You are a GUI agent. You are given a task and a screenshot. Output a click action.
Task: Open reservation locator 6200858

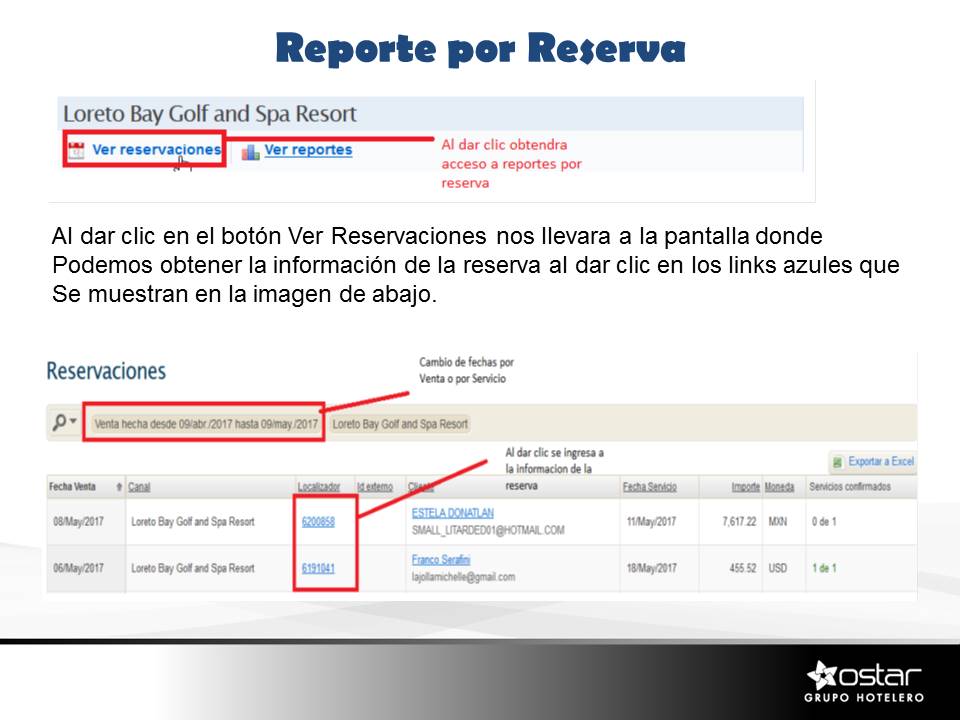click(318, 522)
